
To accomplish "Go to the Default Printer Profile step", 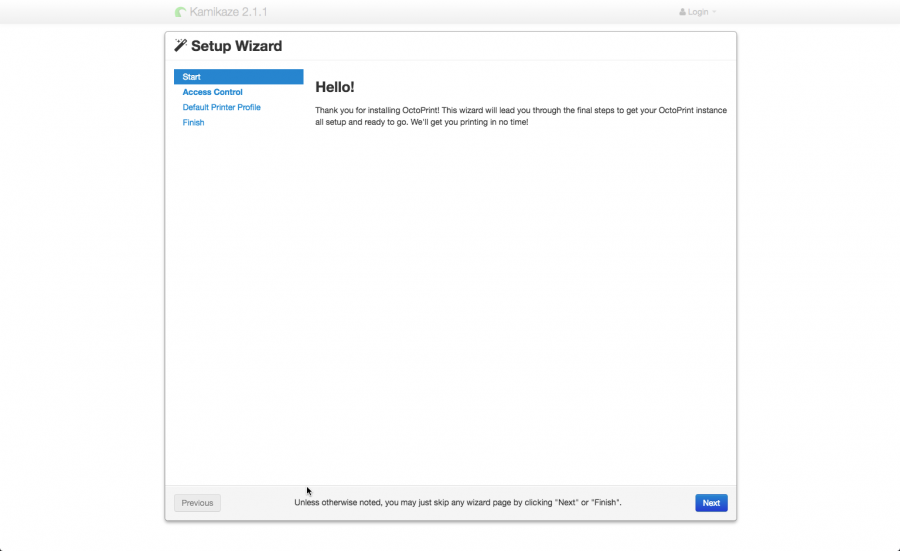I will [x=221, y=107].
